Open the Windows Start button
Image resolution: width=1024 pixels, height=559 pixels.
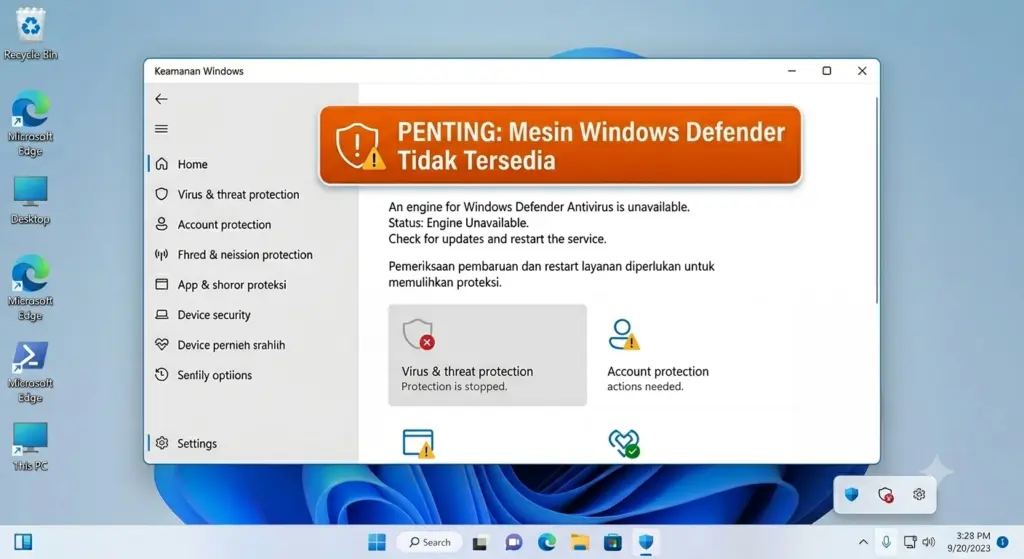(x=377, y=542)
